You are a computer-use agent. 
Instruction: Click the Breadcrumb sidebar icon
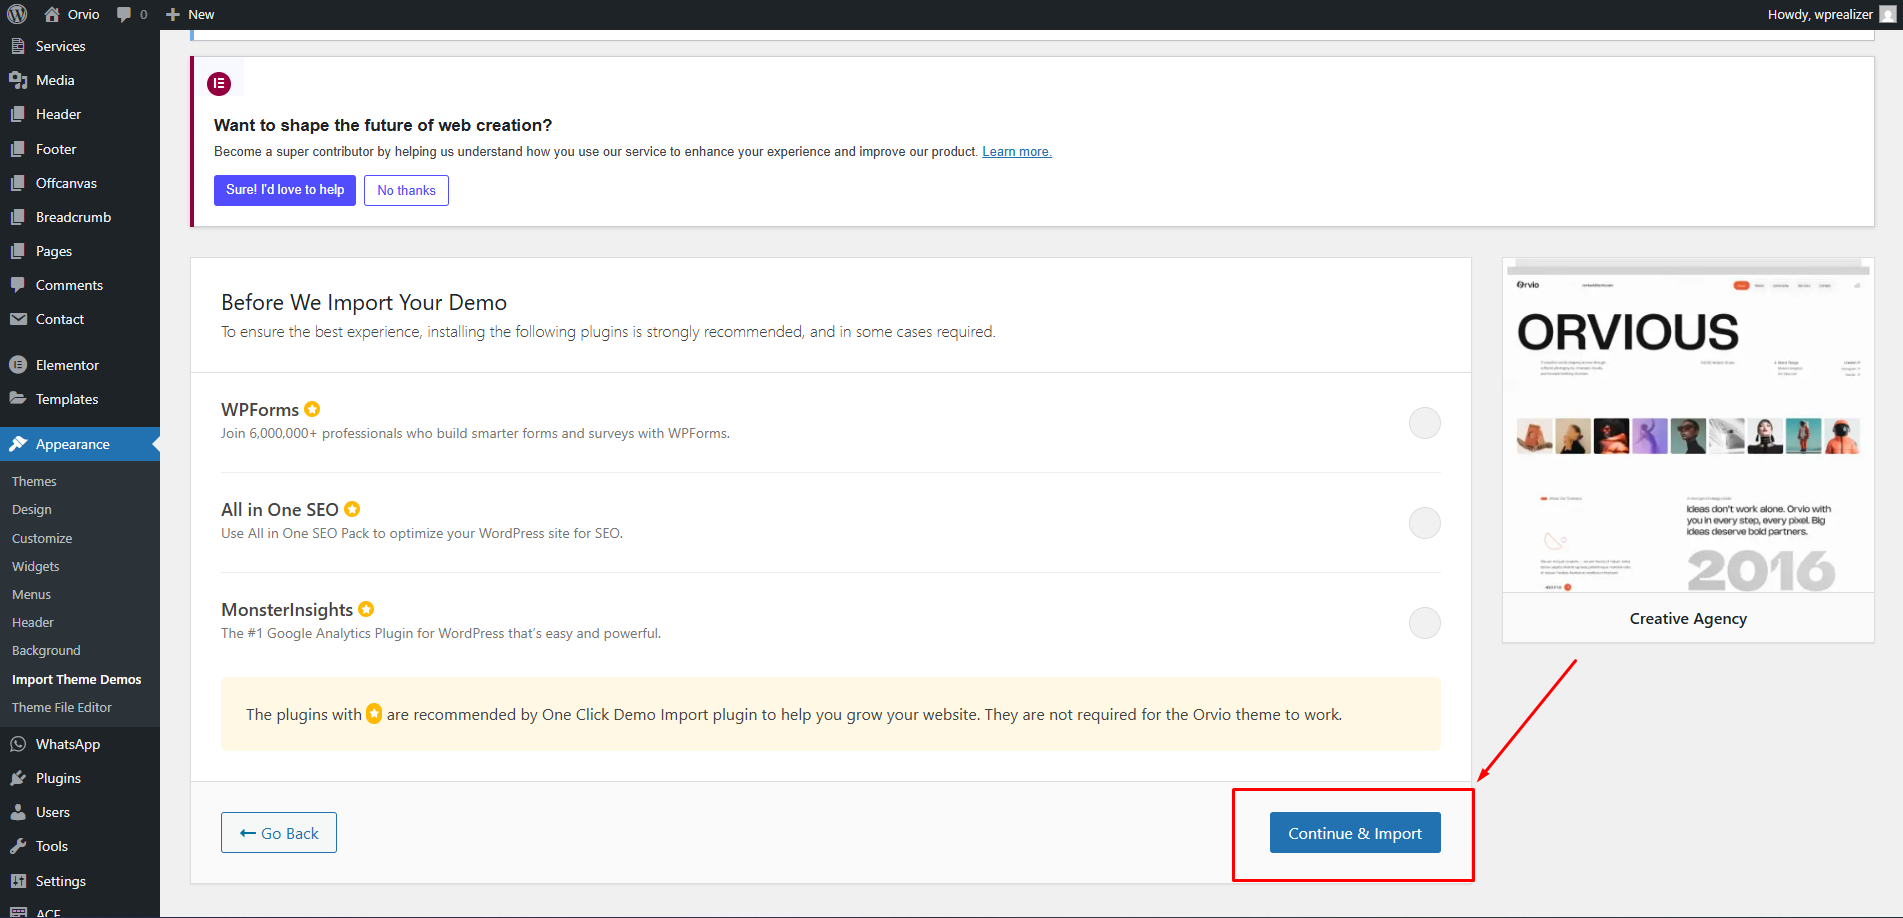click(x=18, y=217)
